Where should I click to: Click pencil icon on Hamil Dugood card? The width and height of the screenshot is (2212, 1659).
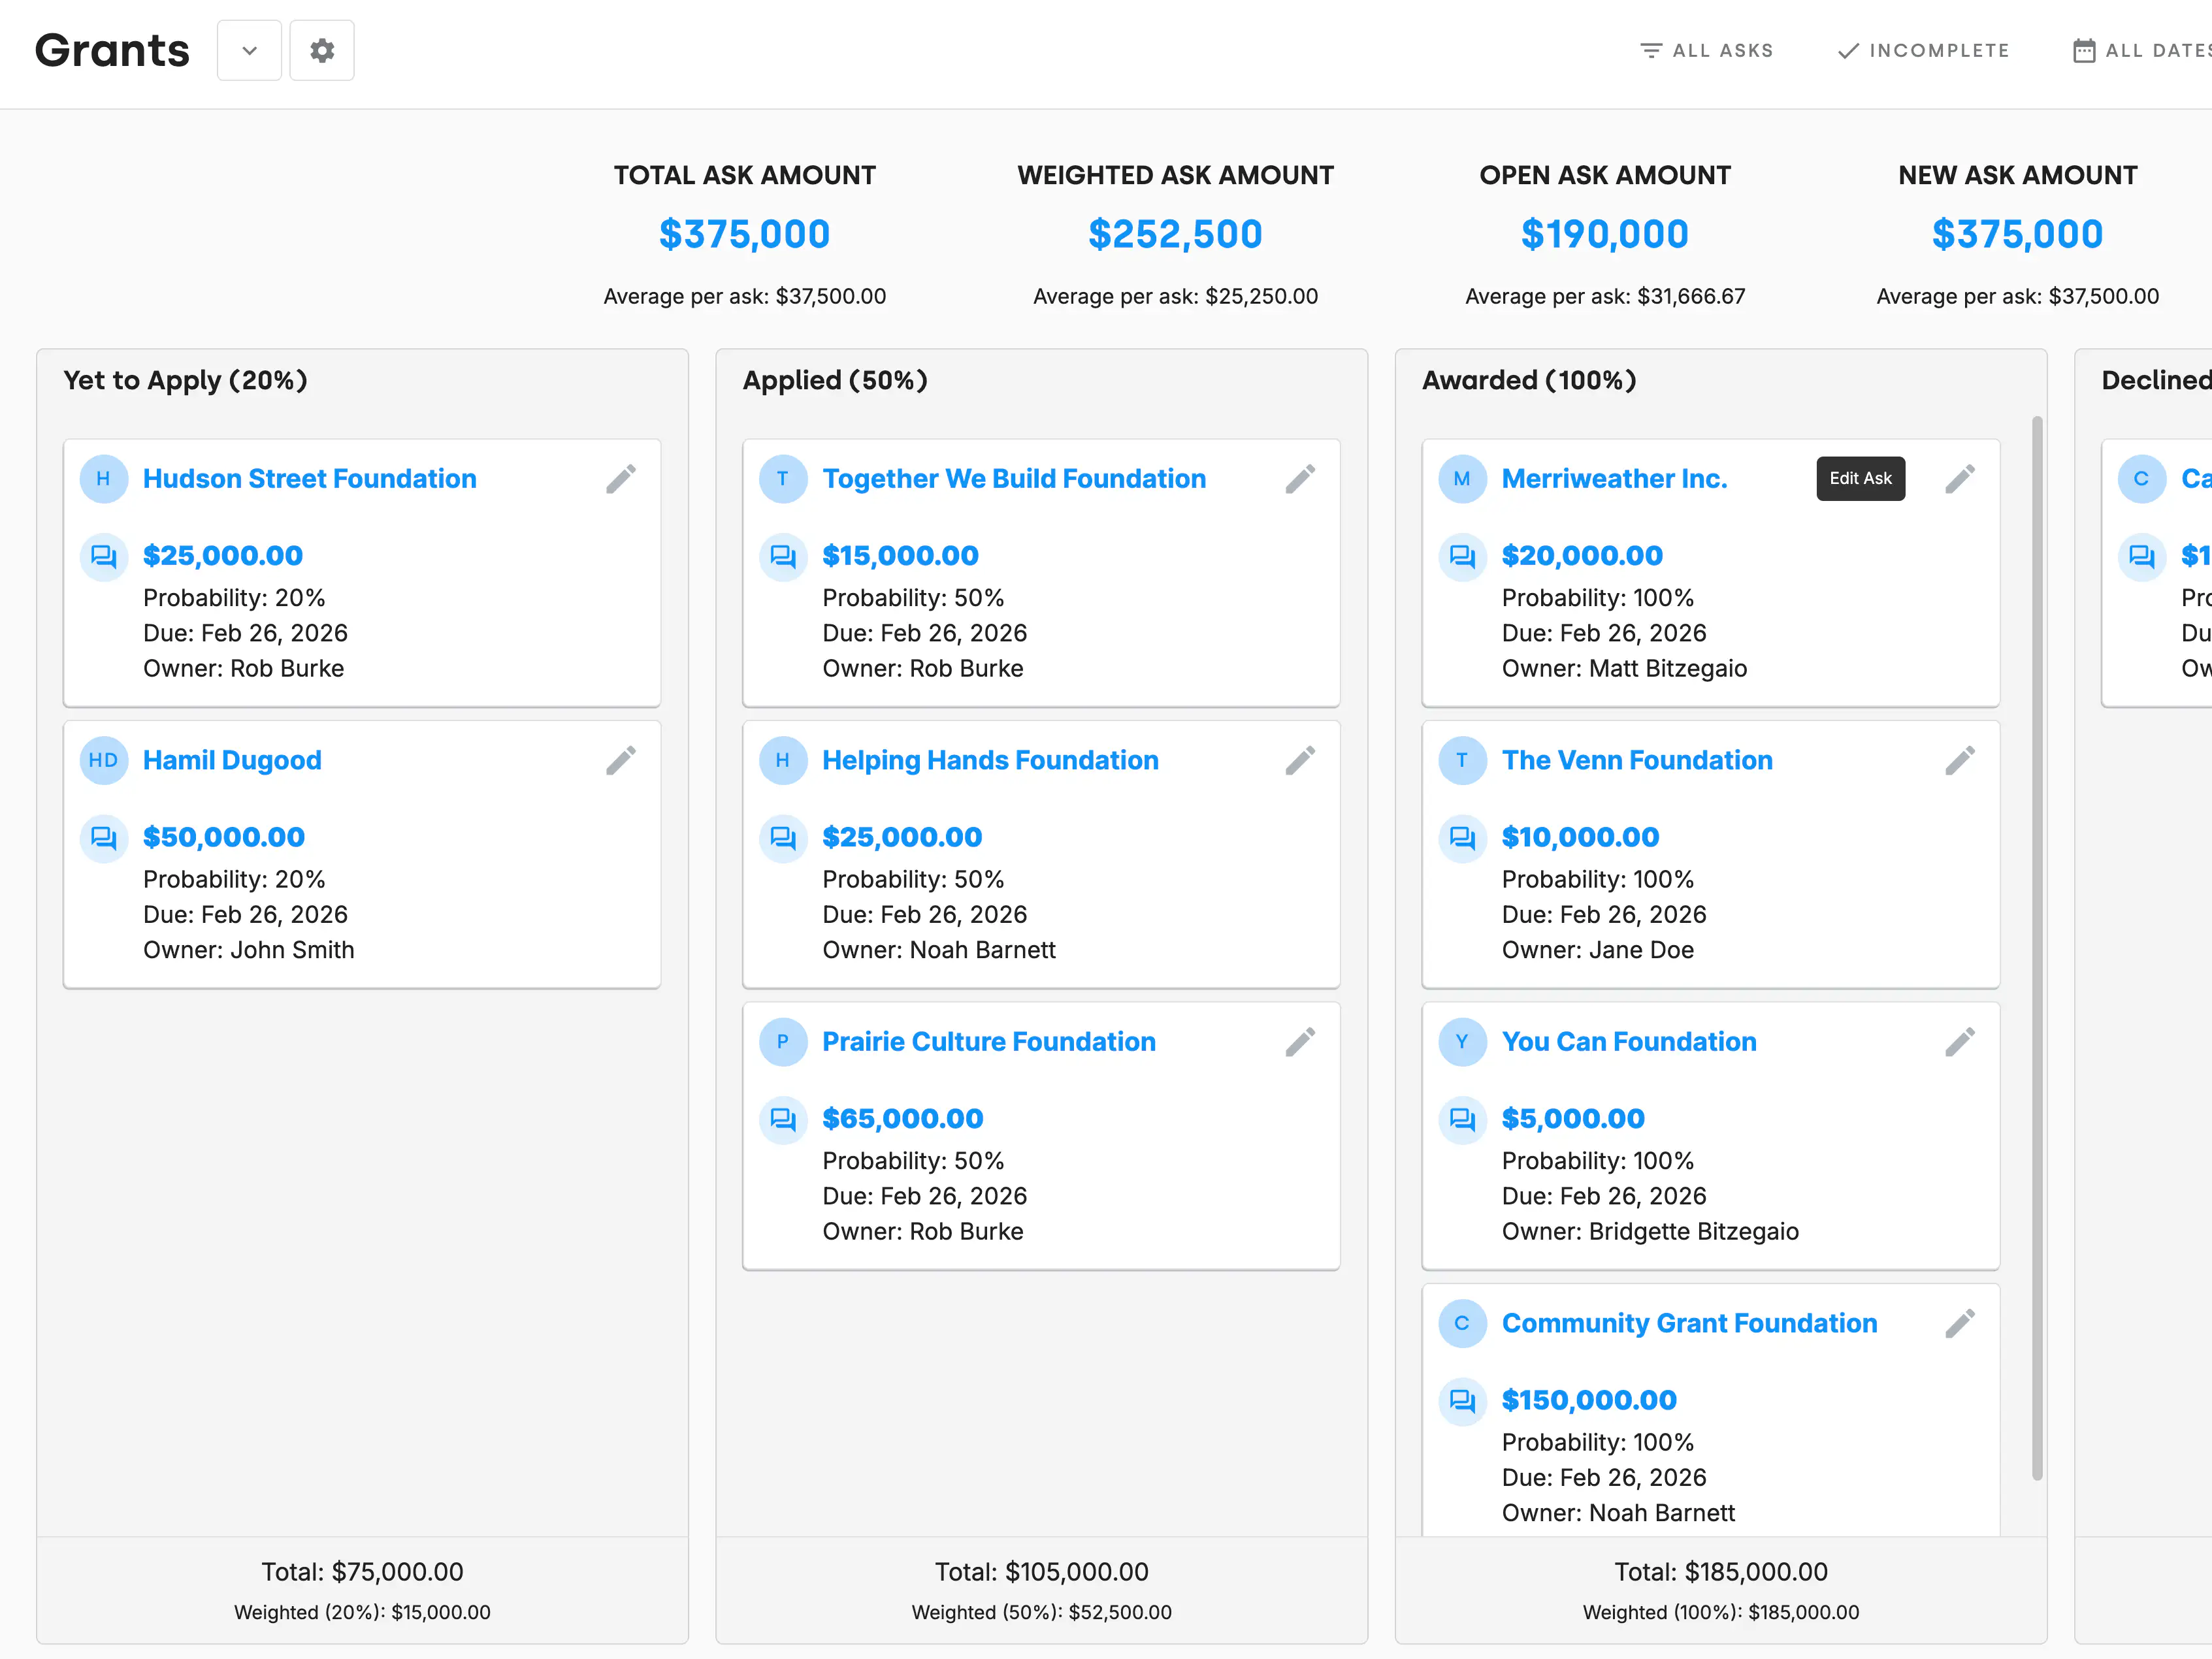620,761
